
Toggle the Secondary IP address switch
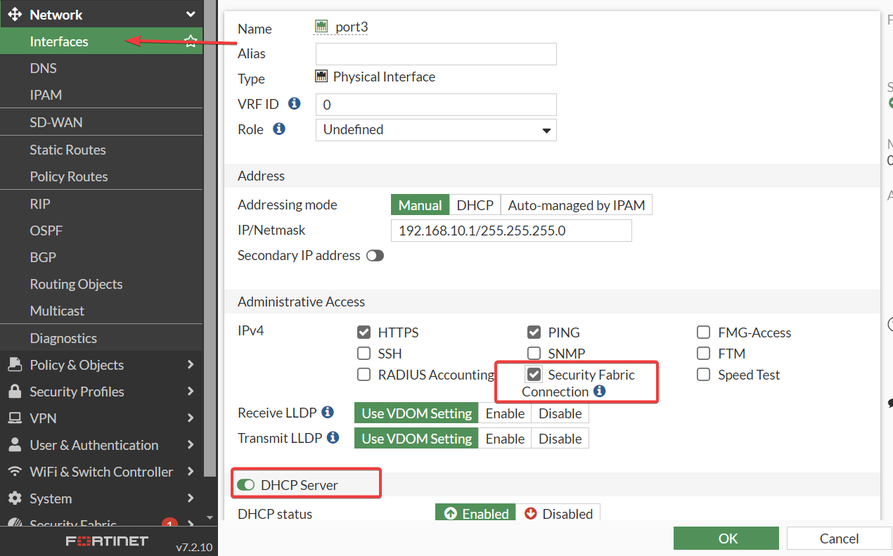coord(375,256)
